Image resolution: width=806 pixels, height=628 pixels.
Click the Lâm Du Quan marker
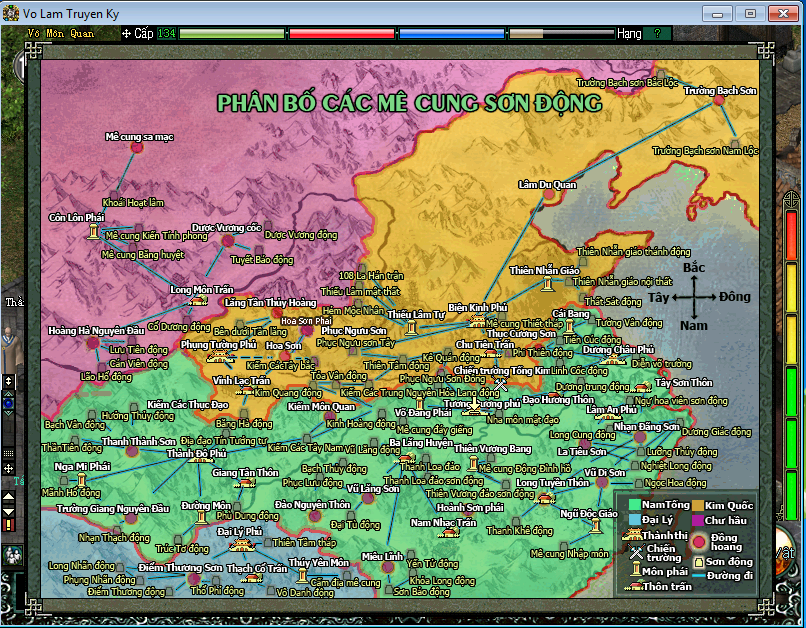tap(549, 195)
